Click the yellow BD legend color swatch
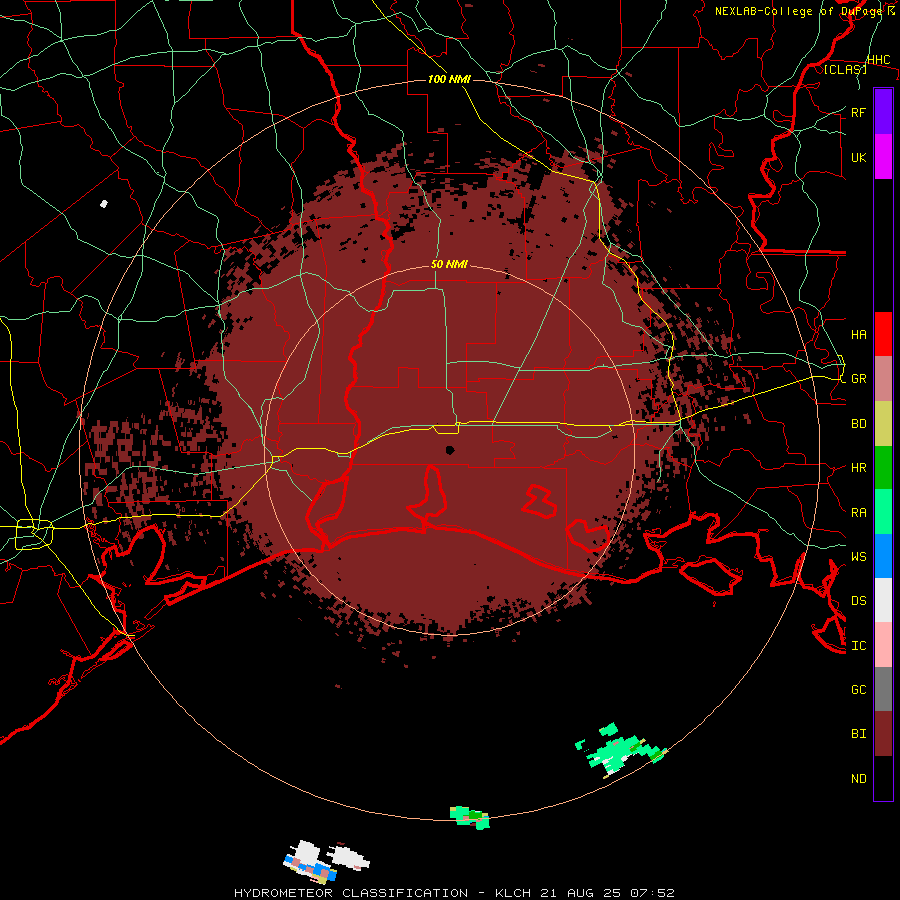900x900 pixels. pyautogui.click(x=883, y=424)
